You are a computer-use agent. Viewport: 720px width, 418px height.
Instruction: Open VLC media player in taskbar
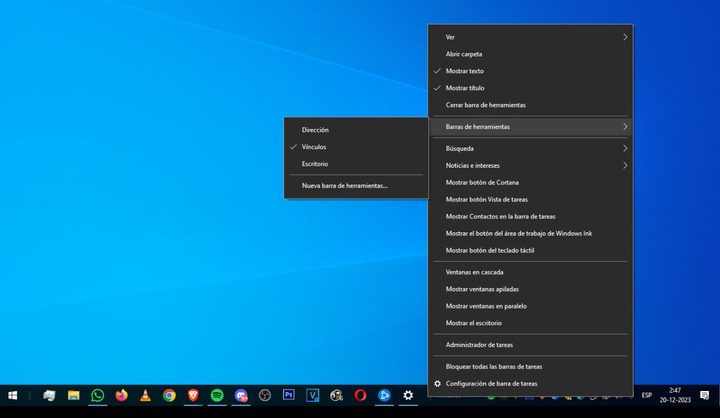pos(146,396)
